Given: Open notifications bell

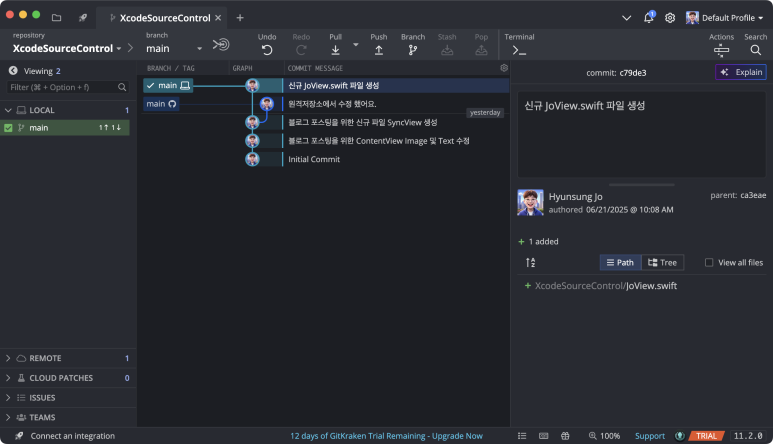Looking at the screenshot, I should click(x=649, y=17).
